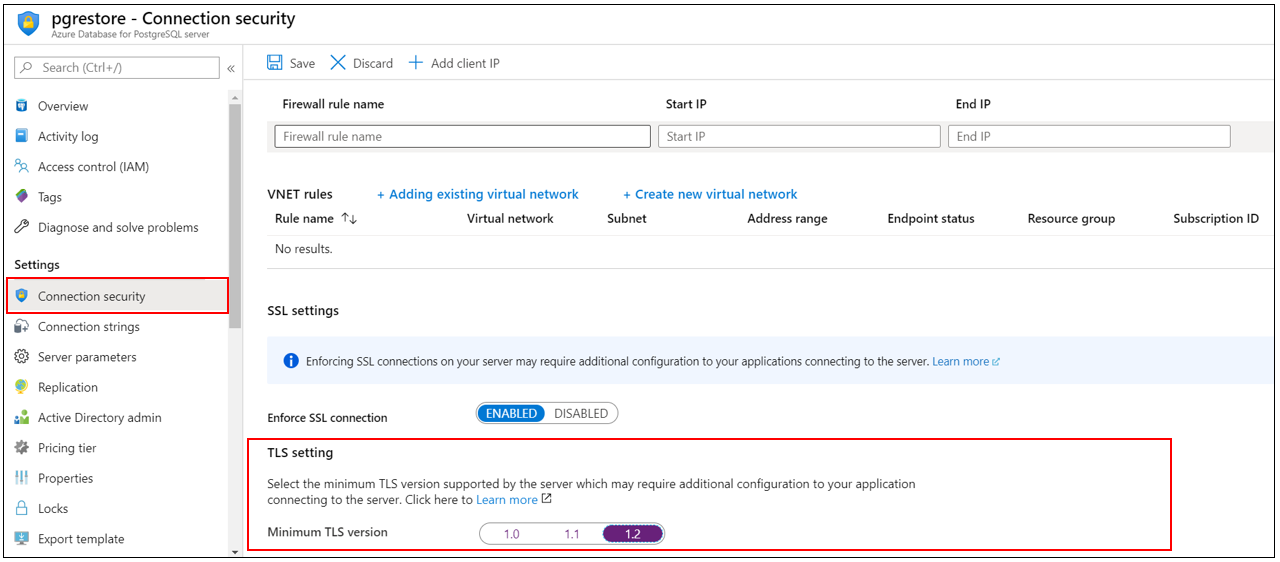
Task: Click the Save floppy disk icon
Action: click(275, 63)
